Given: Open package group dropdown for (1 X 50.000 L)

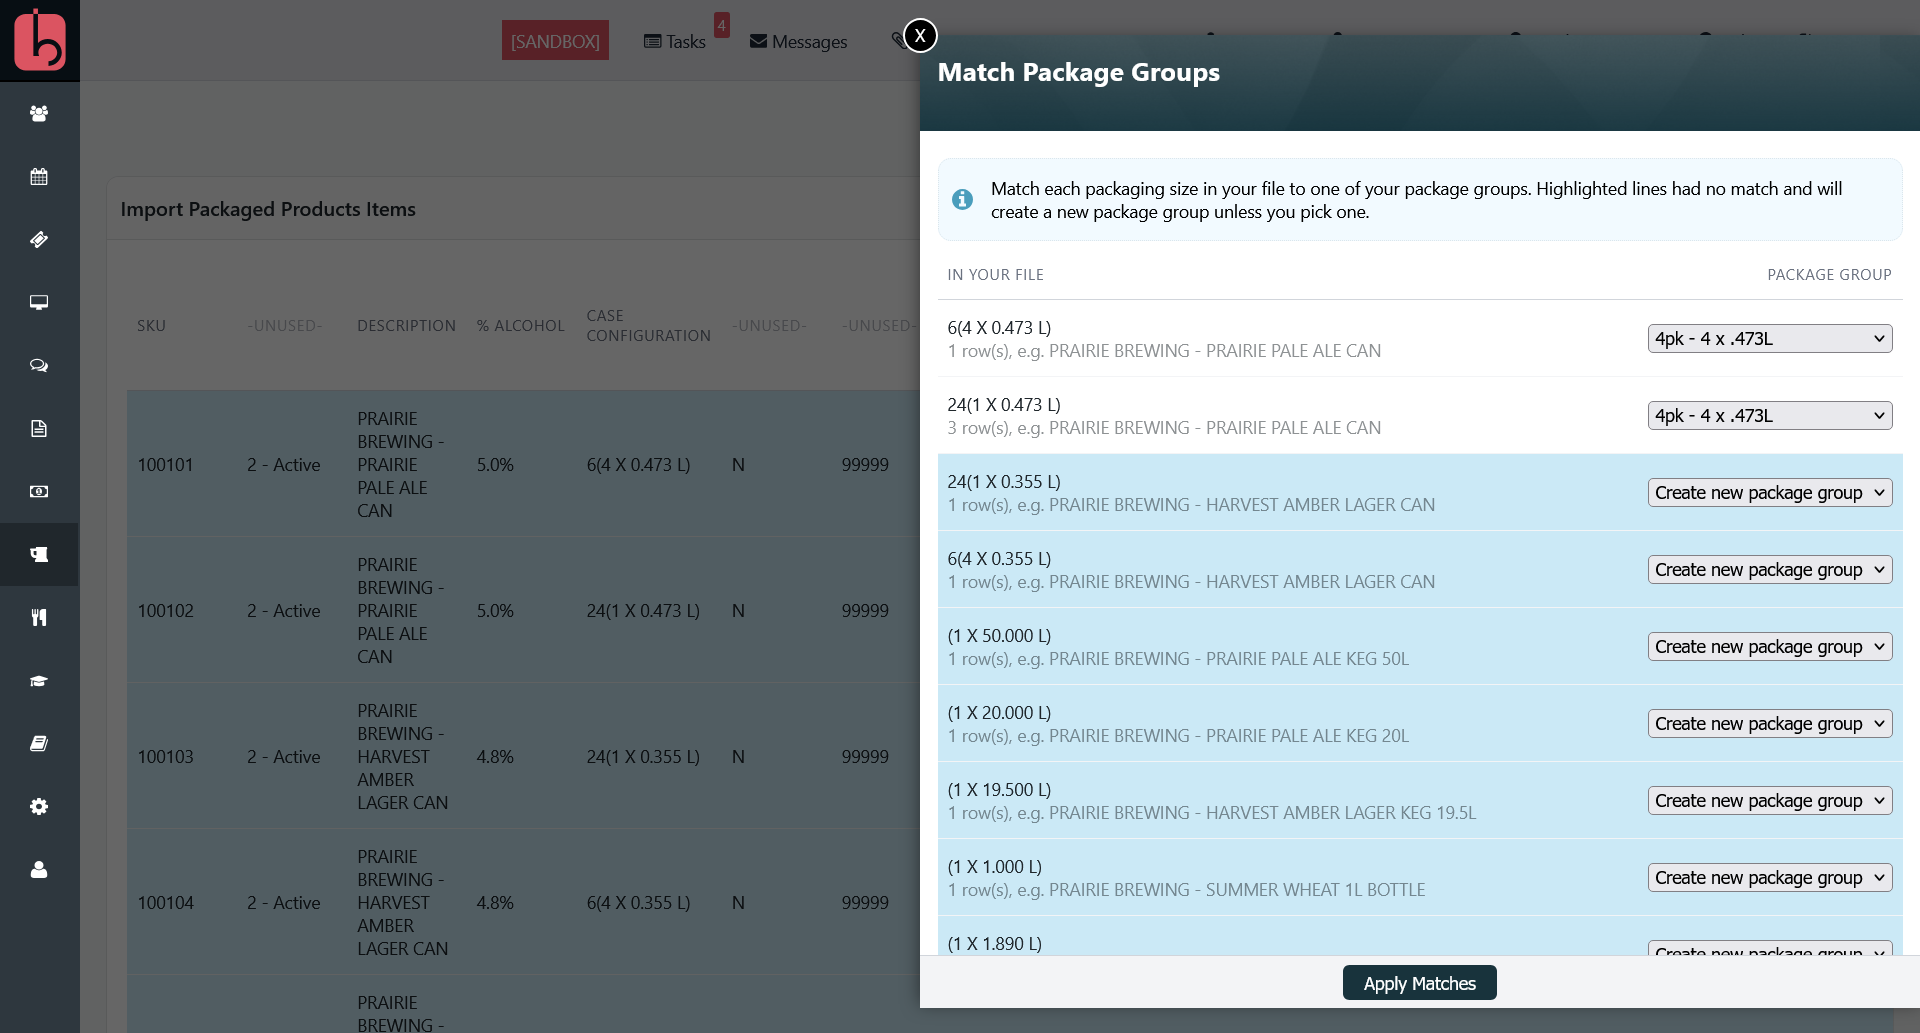Looking at the screenshot, I should [x=1770, y=647].
